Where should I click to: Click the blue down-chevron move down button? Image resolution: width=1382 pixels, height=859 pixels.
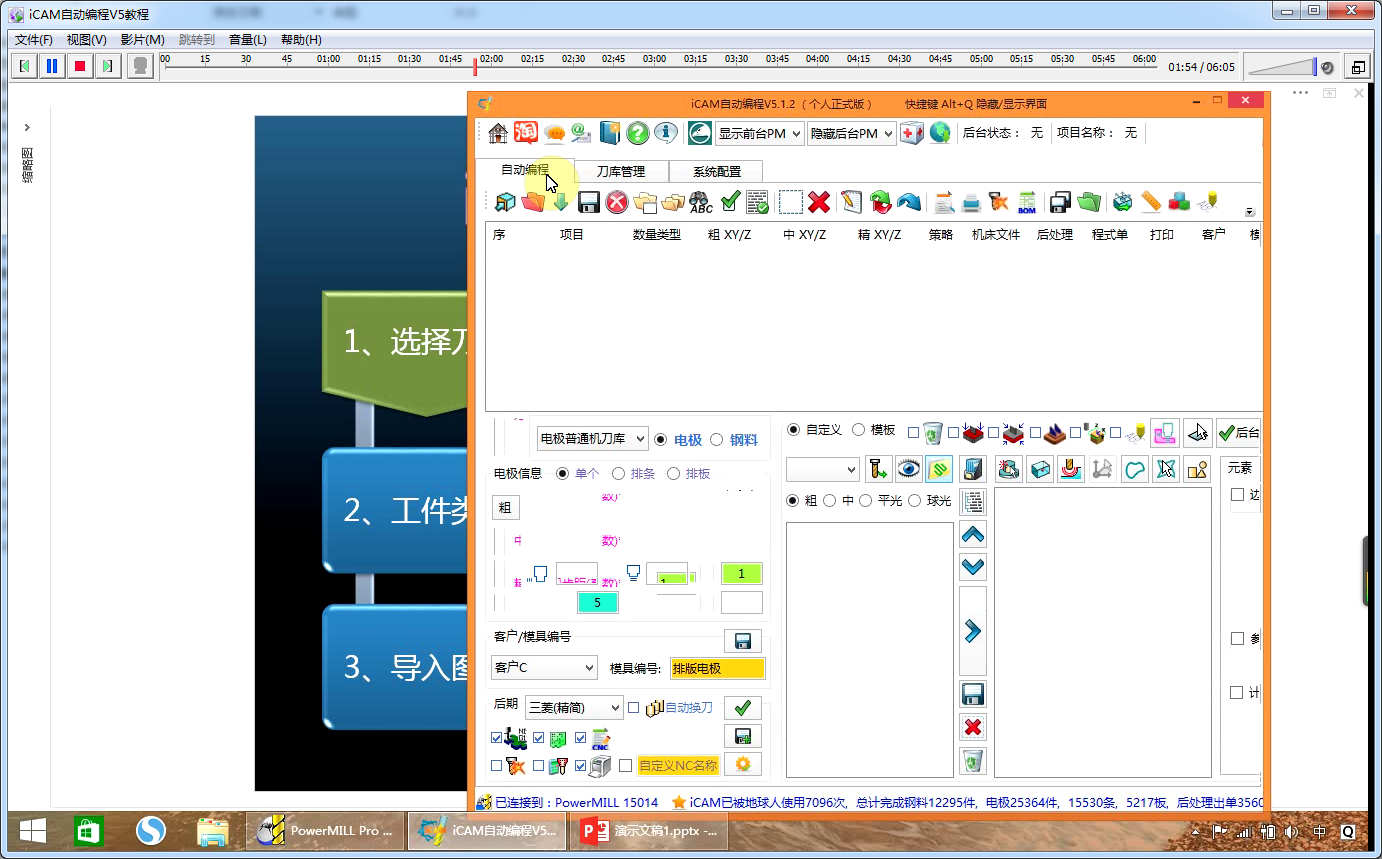[x=973, y=567]
